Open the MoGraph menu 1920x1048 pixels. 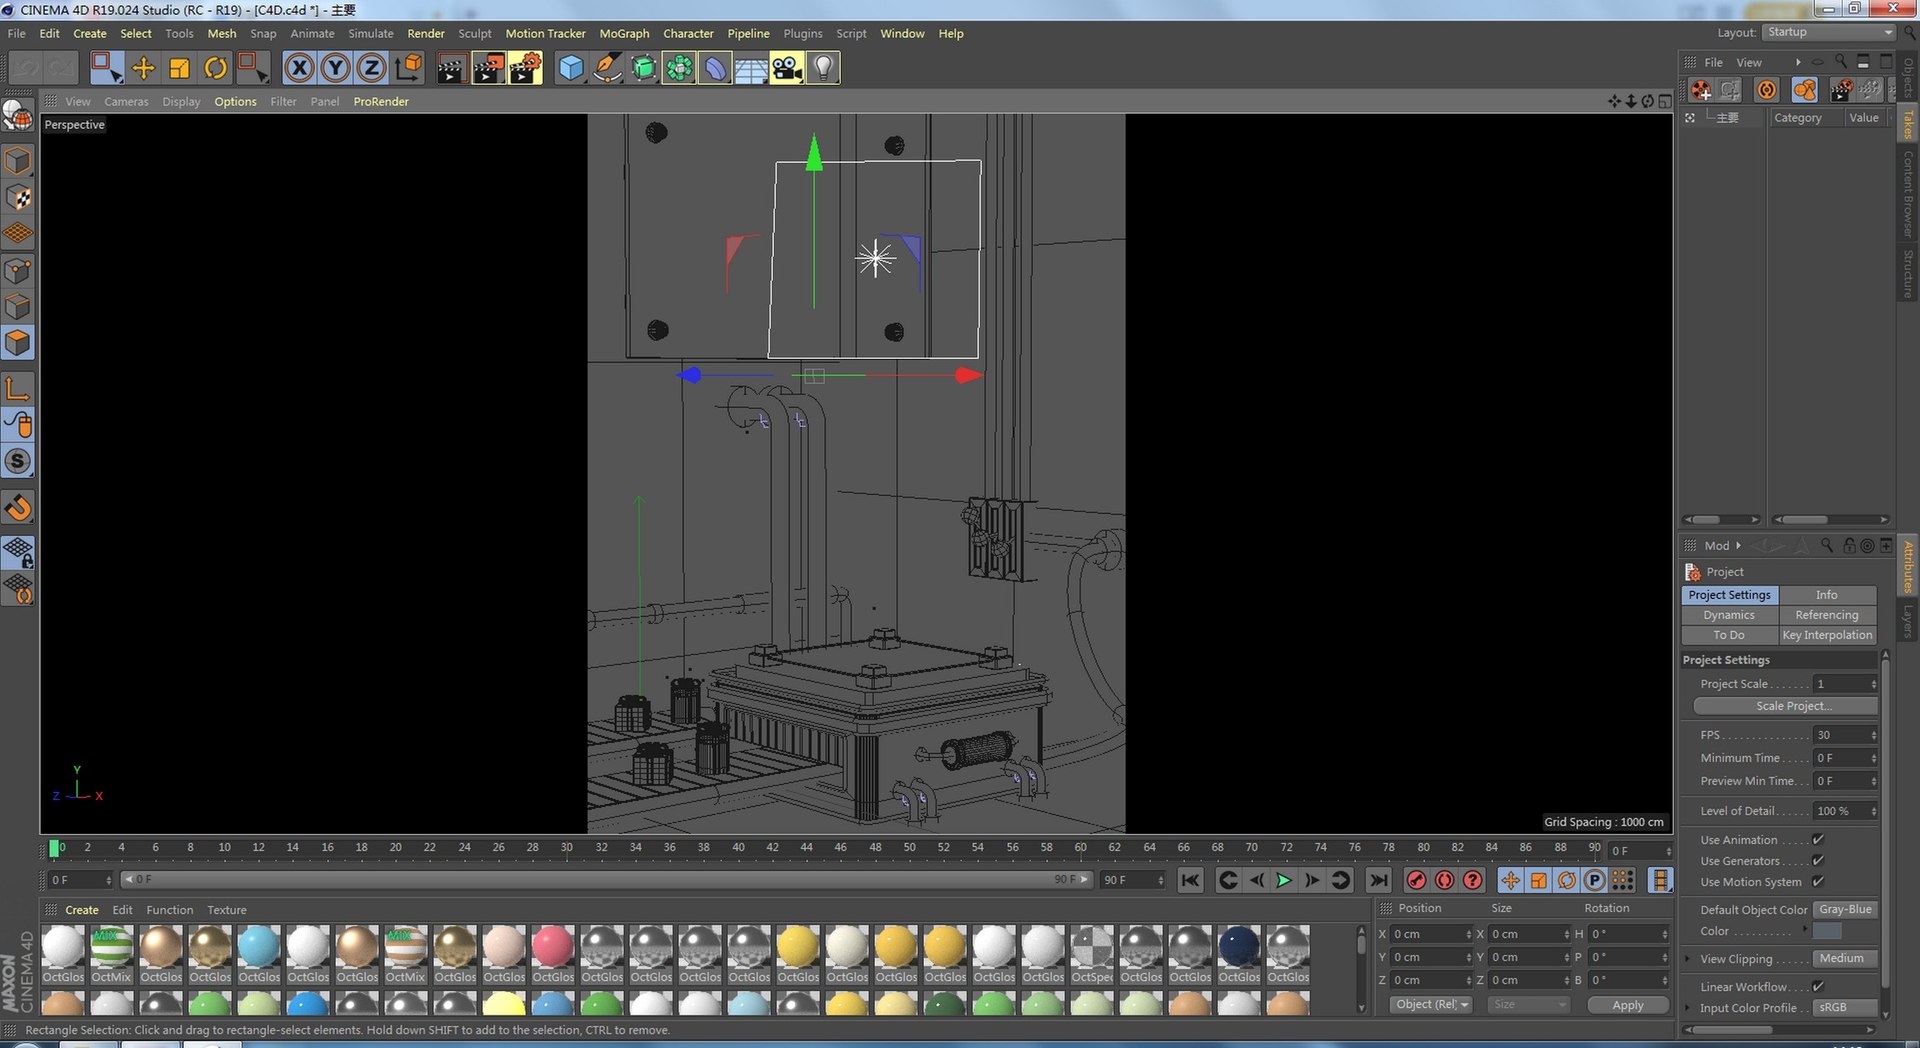coord(624,33)
